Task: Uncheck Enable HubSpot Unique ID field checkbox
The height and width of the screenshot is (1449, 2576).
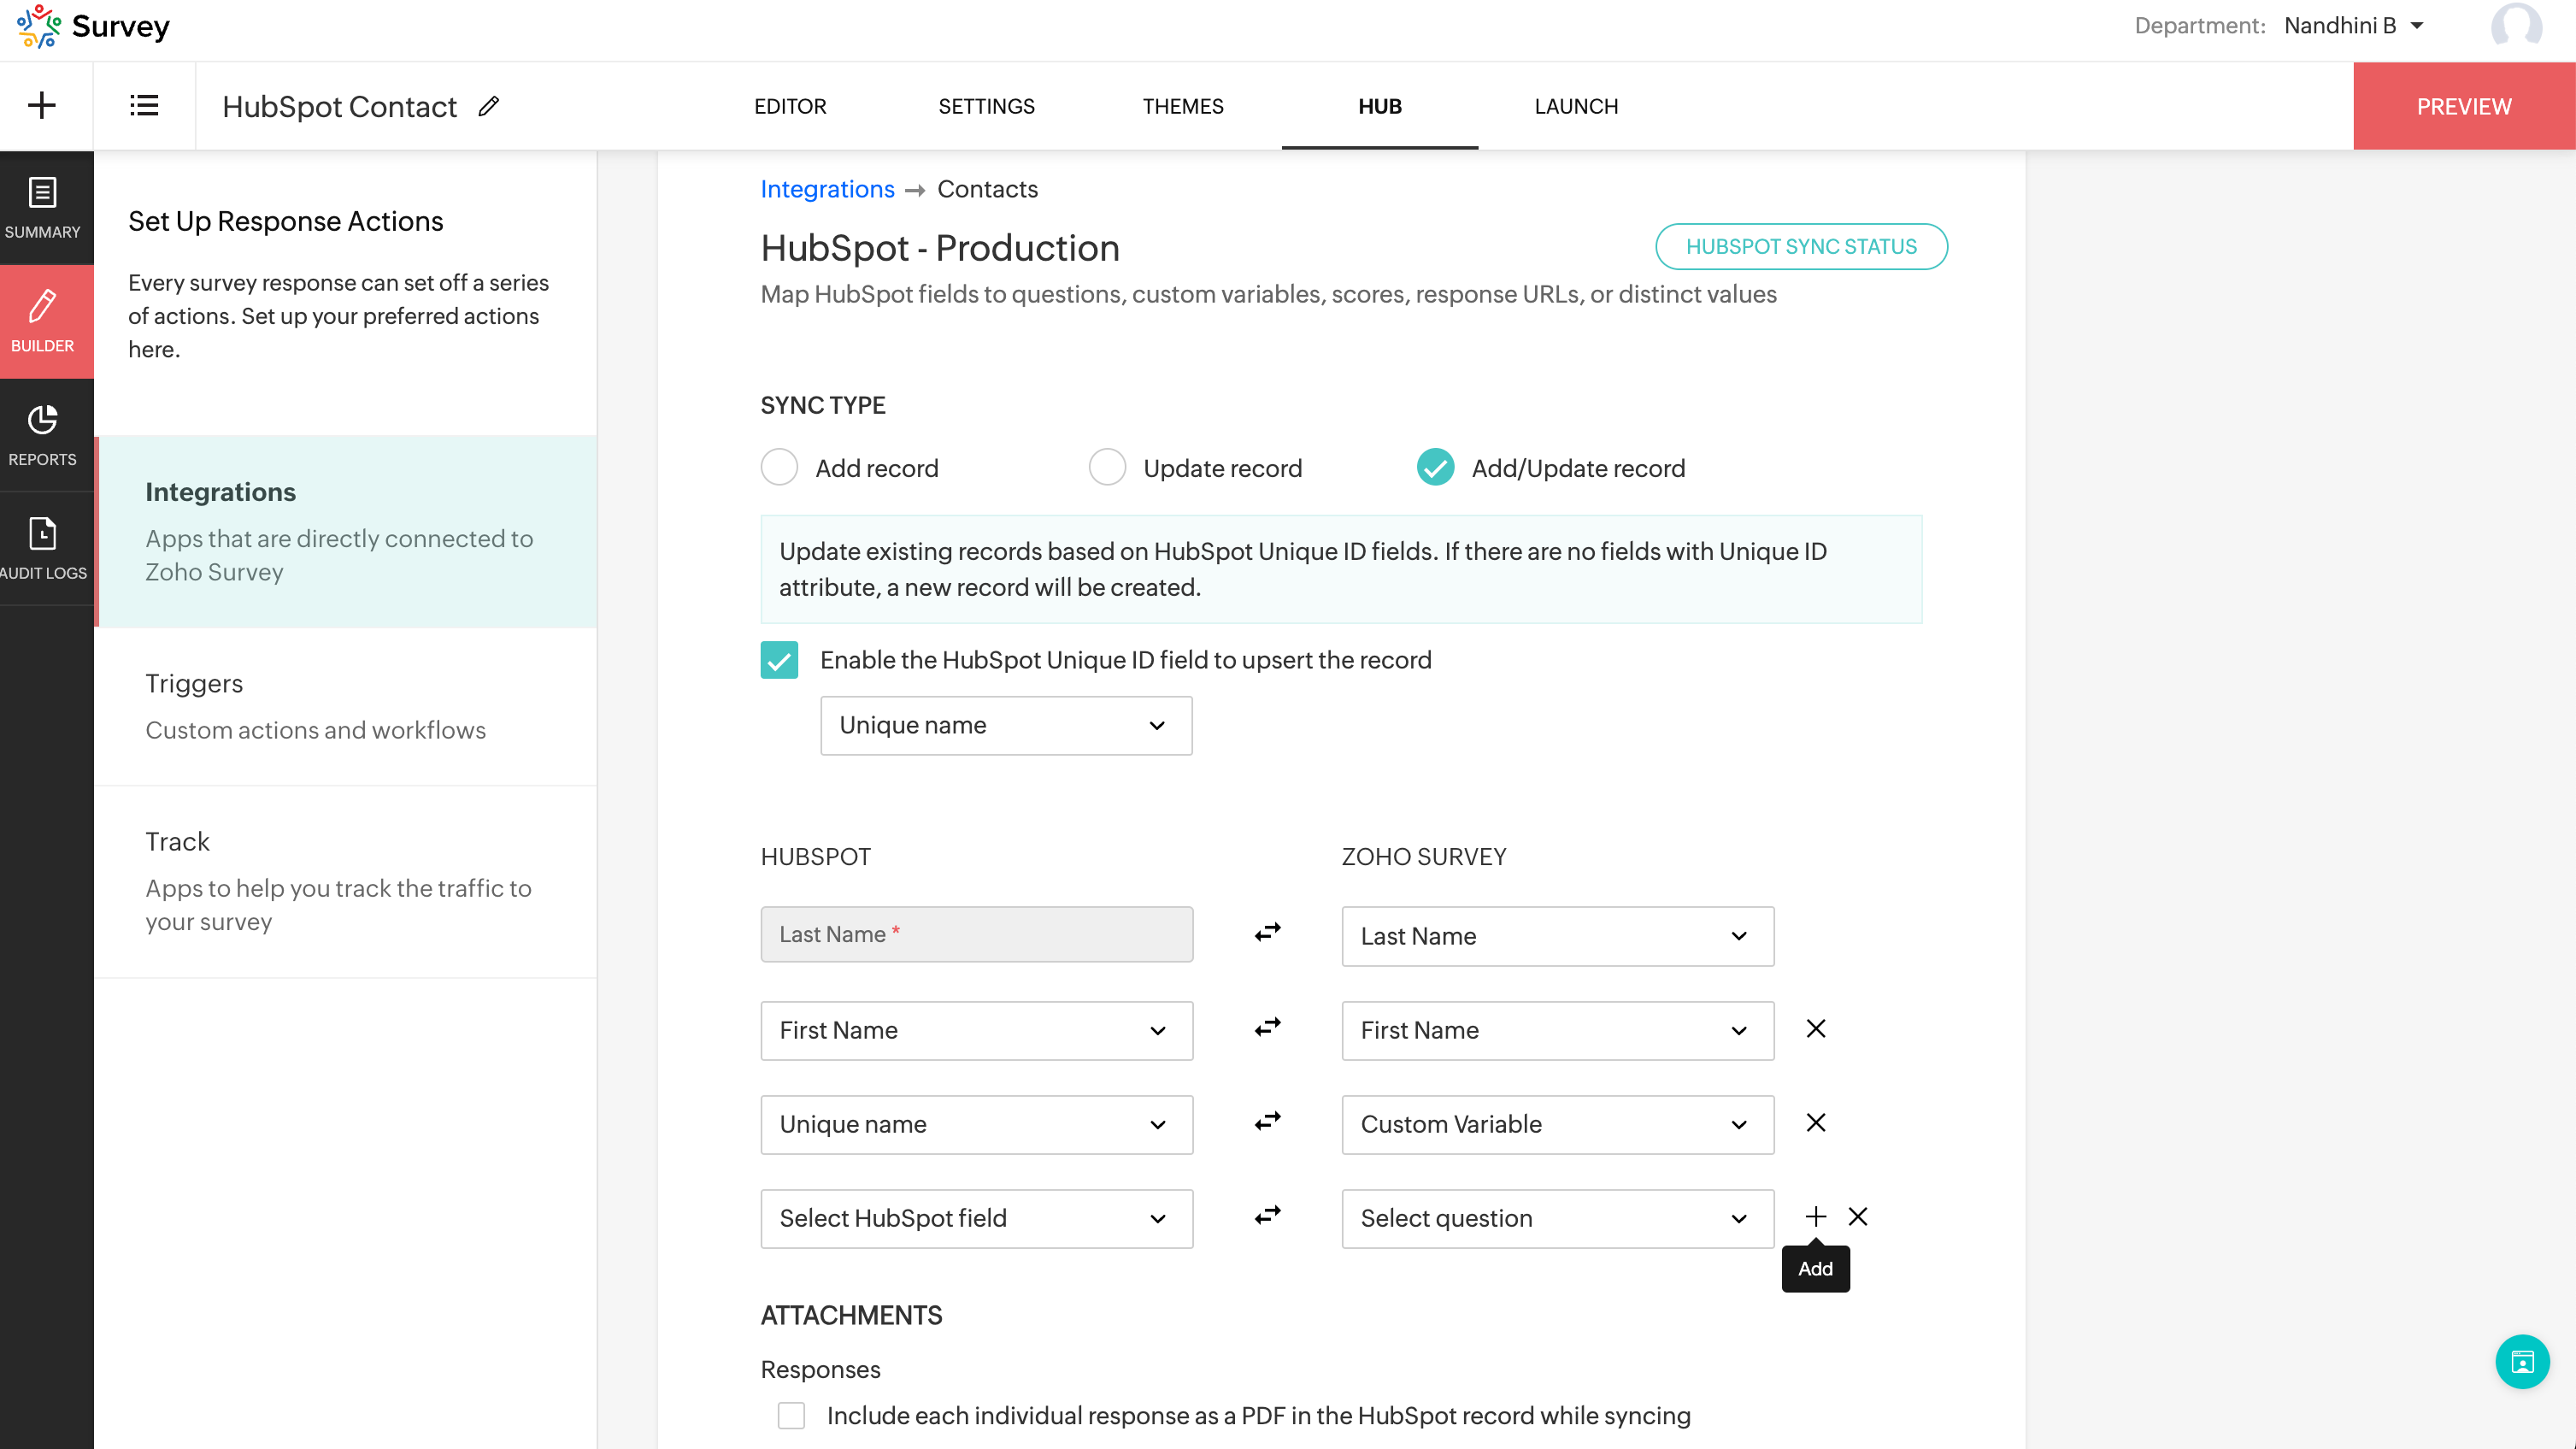Action: pyautogui.click(x=779, y=660)
